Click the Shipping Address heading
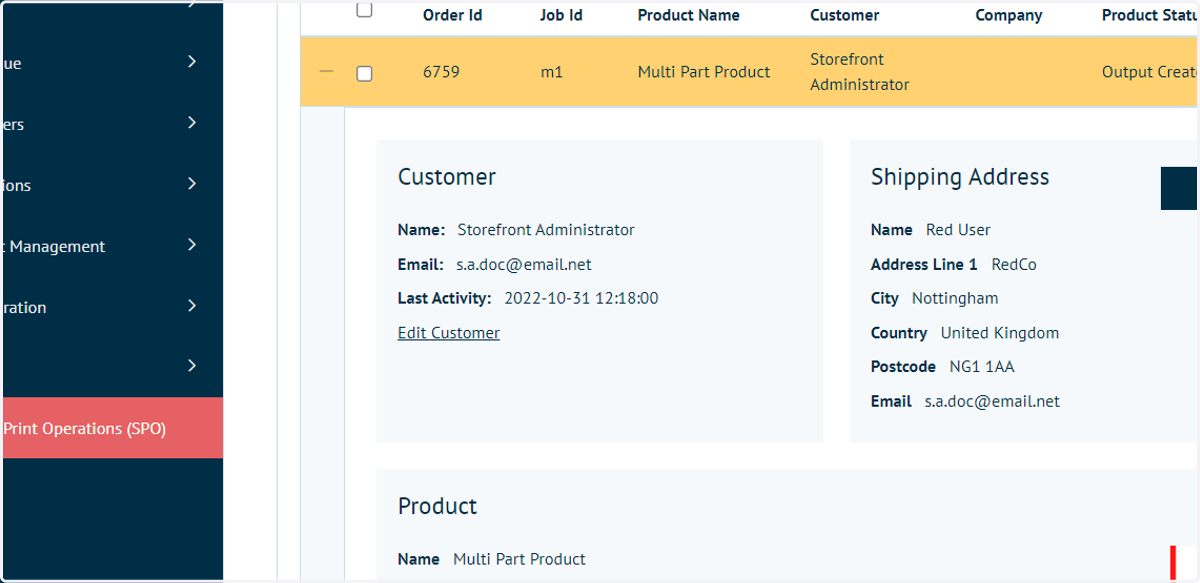Image resolution: width=1200 pixels, height=583 pixels. (960, 177)
